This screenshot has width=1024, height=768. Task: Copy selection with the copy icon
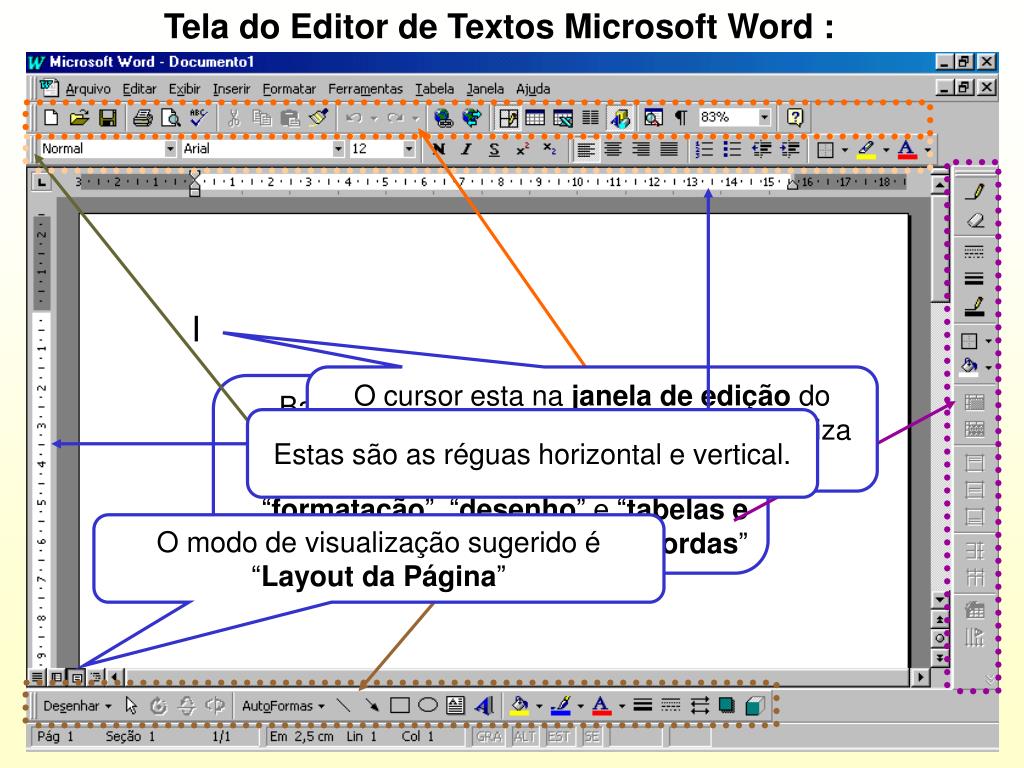point(262,118)
